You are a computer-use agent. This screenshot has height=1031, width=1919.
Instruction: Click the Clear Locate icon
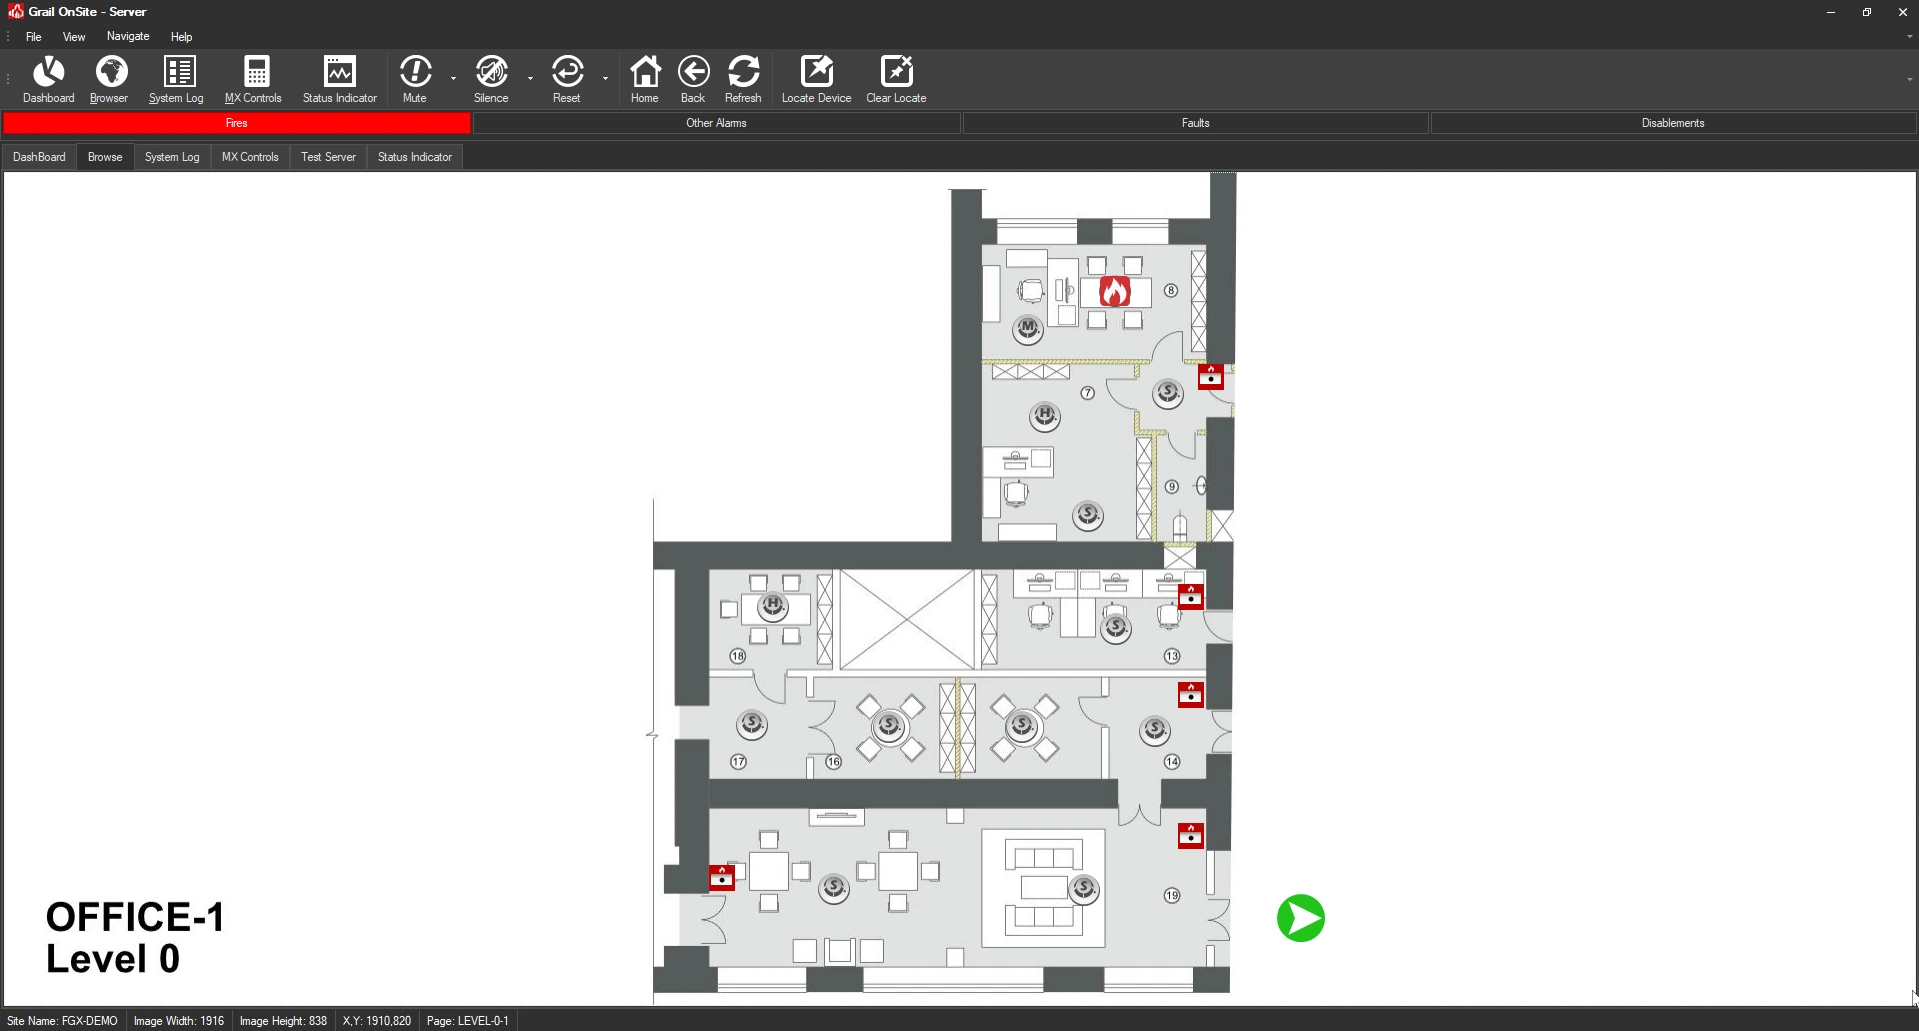896,78
